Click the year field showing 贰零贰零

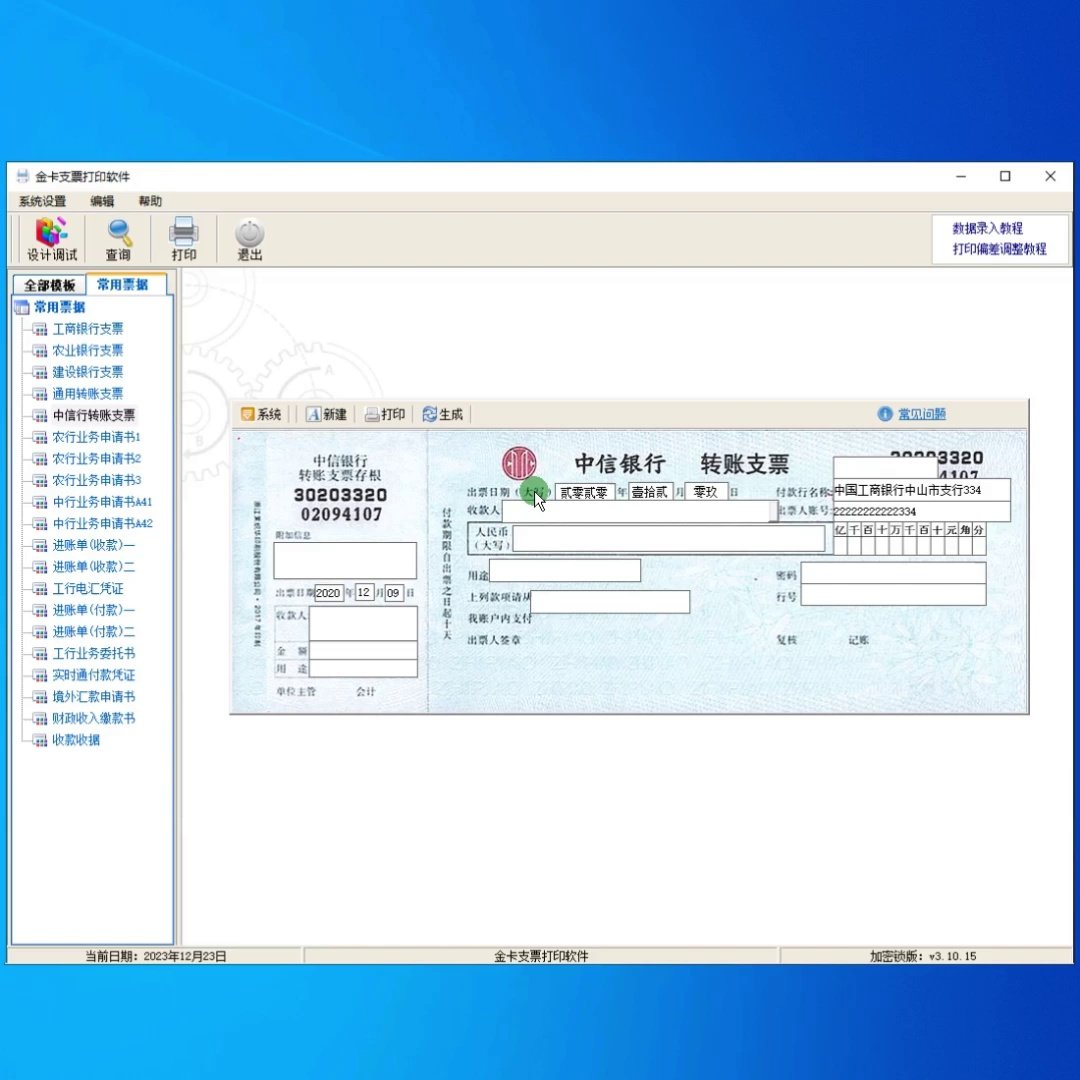[x=584, y=492]
